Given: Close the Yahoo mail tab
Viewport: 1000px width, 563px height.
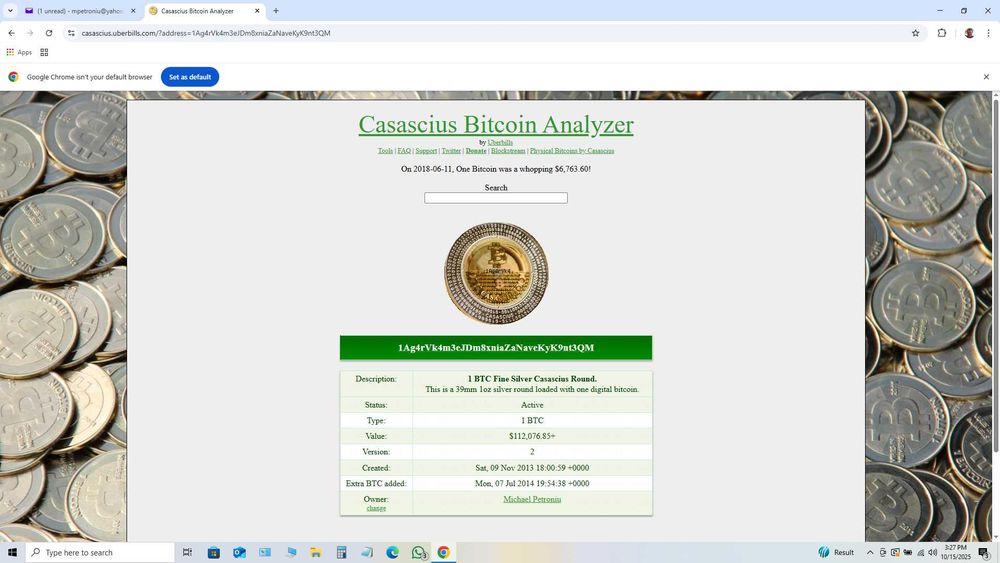Looking at the screenshot, I should pyautogui.click(x=133, y=11).
